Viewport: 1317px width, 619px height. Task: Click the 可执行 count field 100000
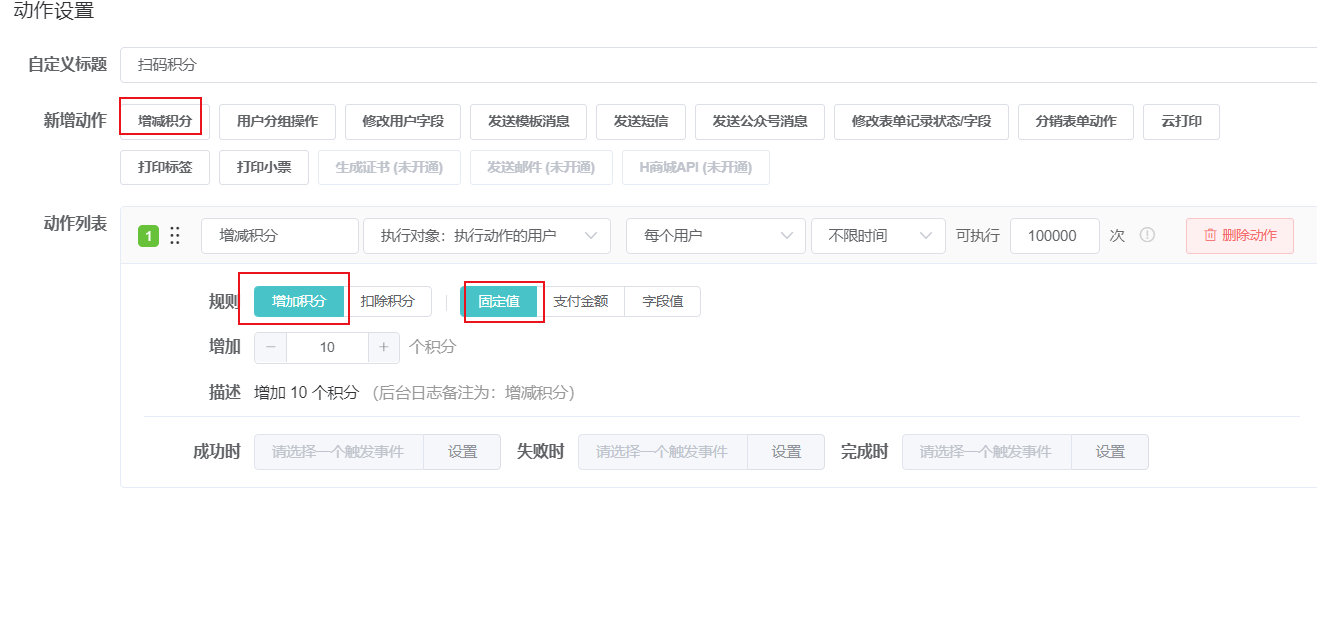1055,236
